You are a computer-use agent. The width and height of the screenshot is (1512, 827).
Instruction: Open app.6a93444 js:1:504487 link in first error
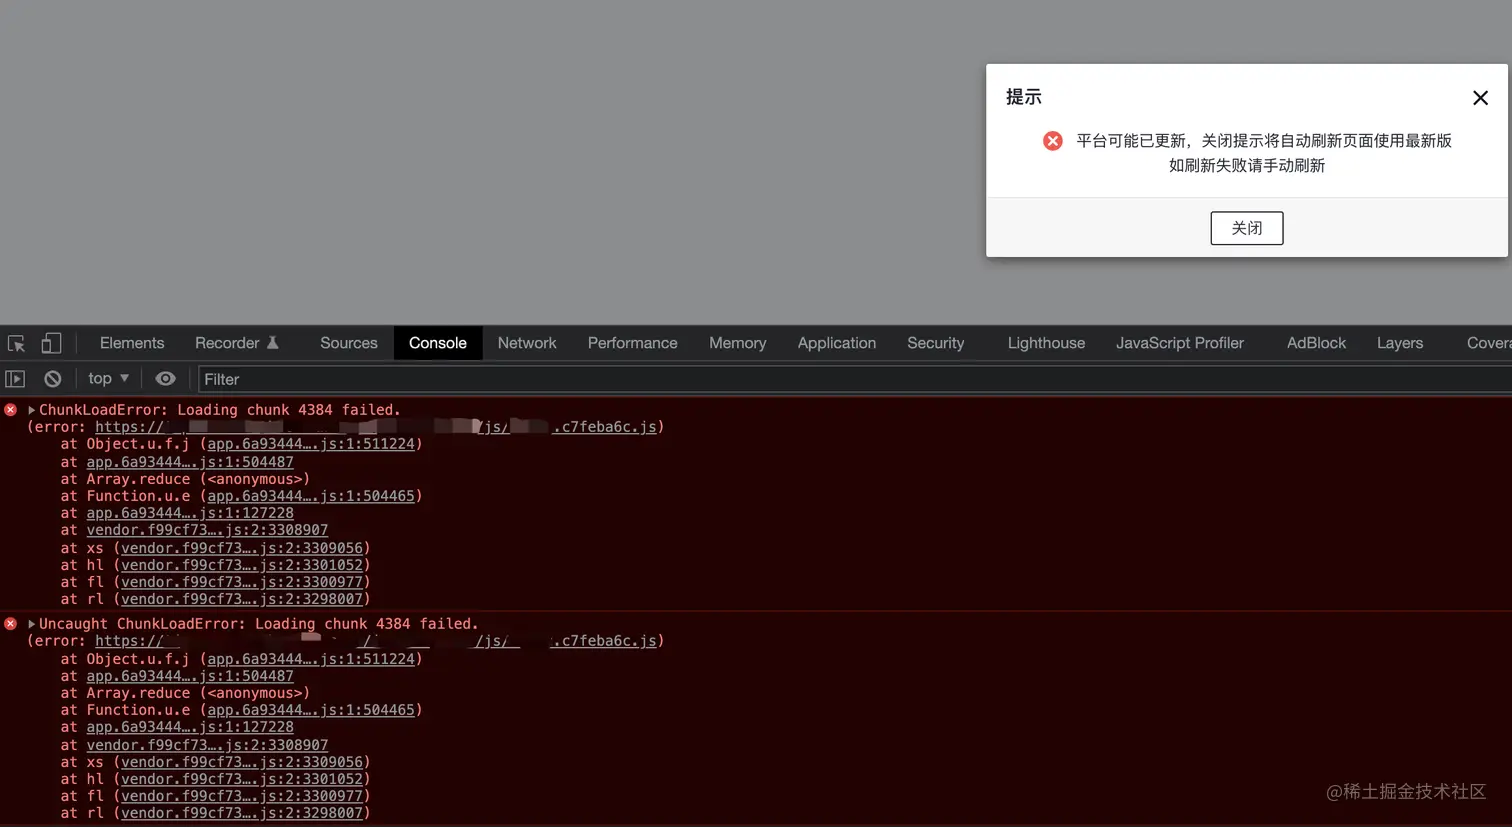[x=190, y=462]
